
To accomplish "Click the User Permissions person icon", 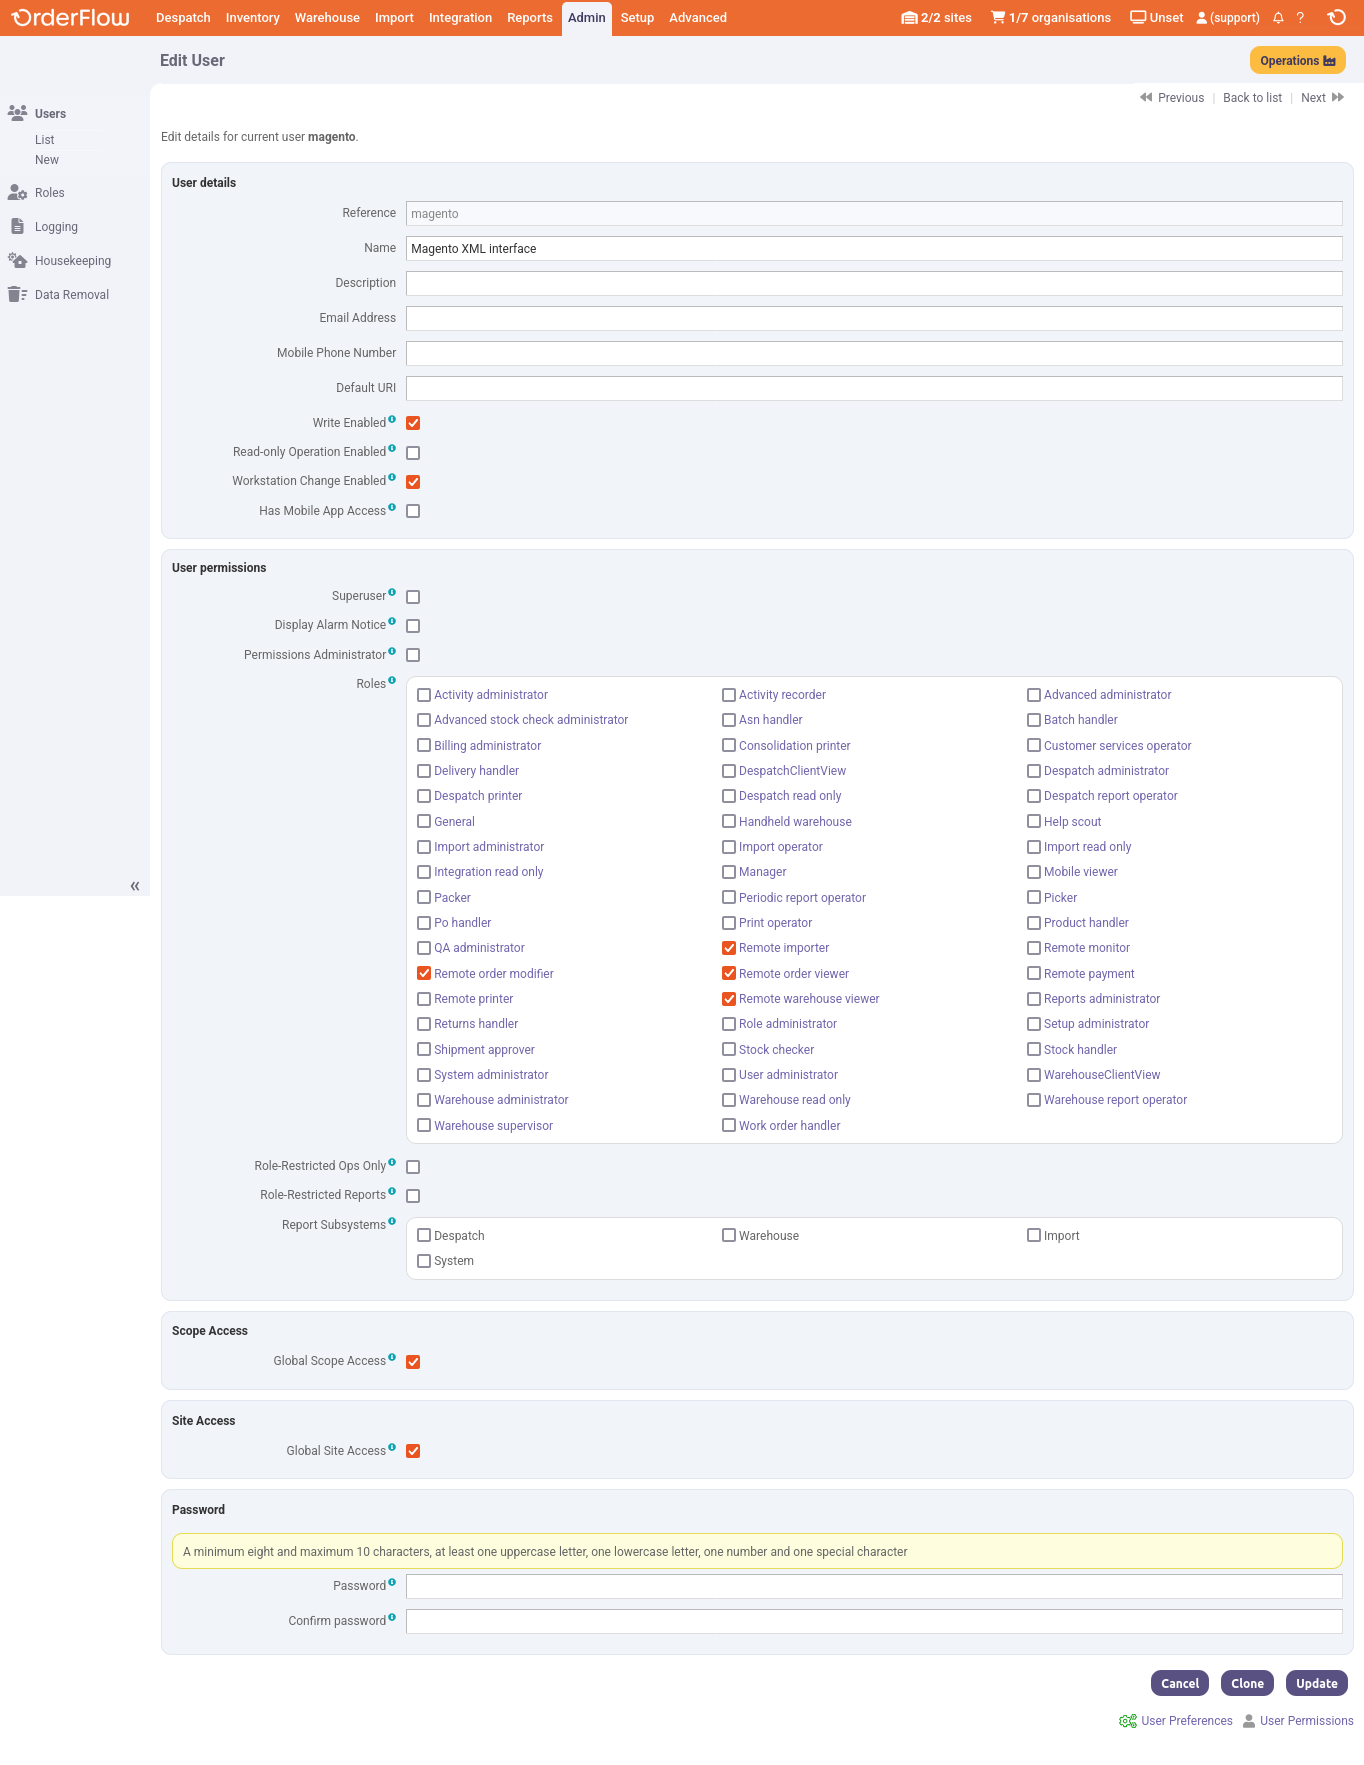I will click(x=1249, y=1721).
